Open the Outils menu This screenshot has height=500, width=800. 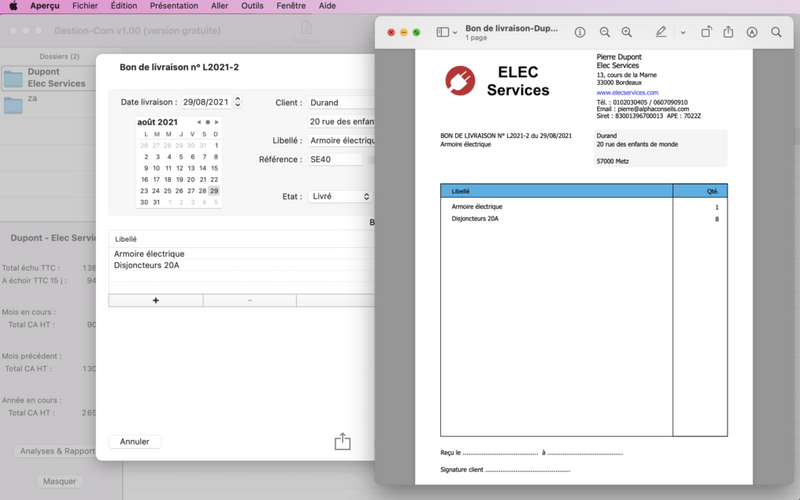coord(252,6)
